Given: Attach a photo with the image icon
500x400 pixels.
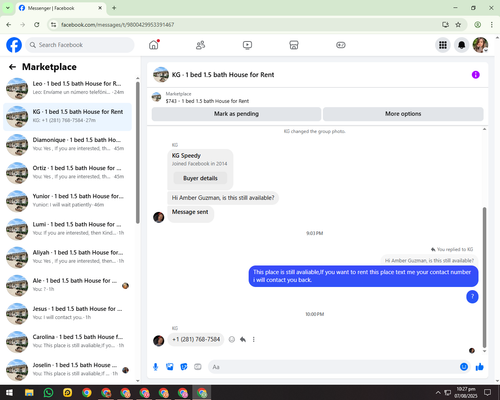Looking at the screenshot, I should pos(170,367).
